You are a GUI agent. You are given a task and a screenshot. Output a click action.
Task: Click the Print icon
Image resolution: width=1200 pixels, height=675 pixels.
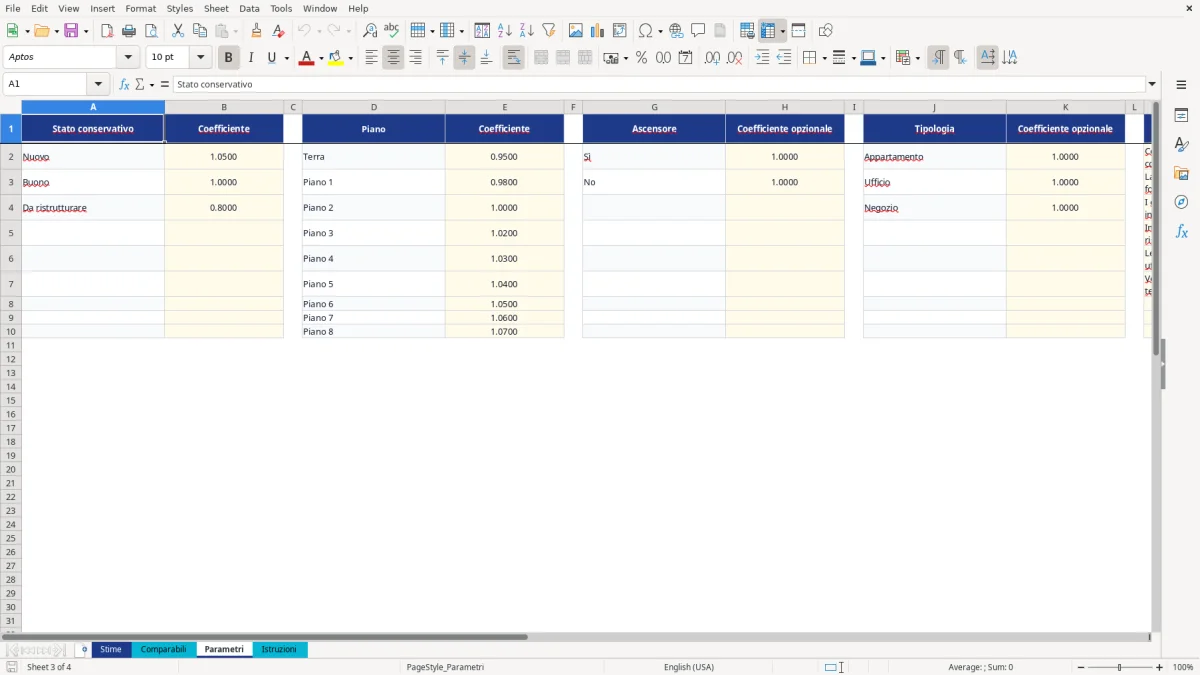pos(129,31)
